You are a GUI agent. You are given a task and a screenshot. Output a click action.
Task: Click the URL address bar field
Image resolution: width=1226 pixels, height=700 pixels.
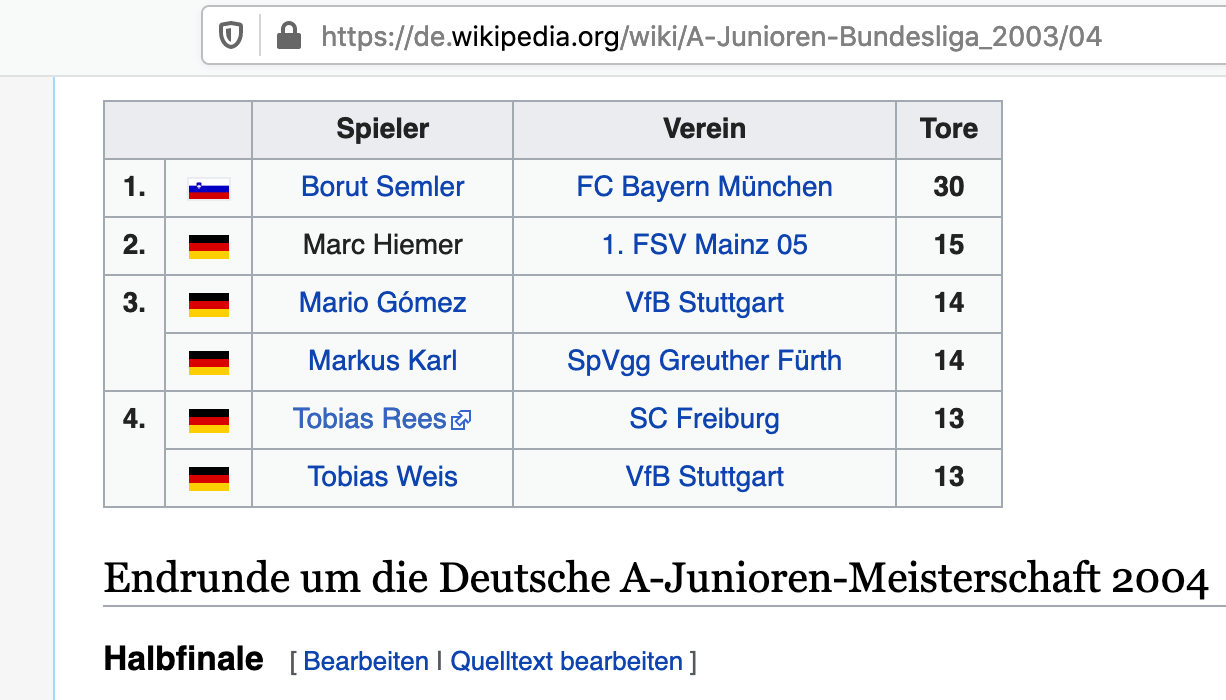point(714,37)
